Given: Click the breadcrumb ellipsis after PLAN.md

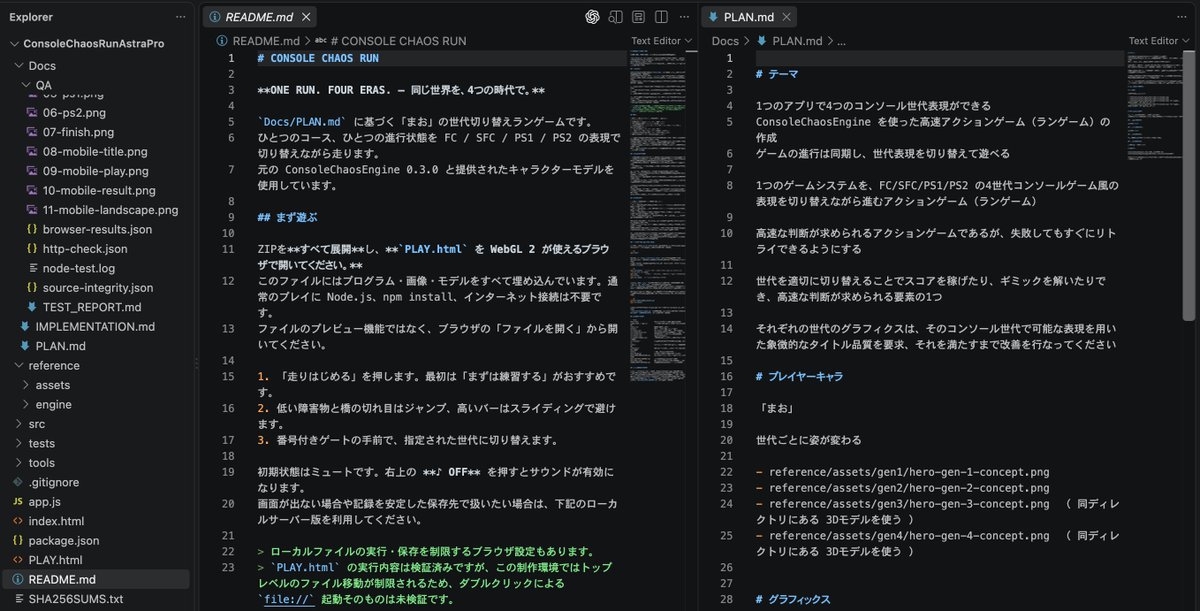Looking at the screenshot, I should coord(840,41).
